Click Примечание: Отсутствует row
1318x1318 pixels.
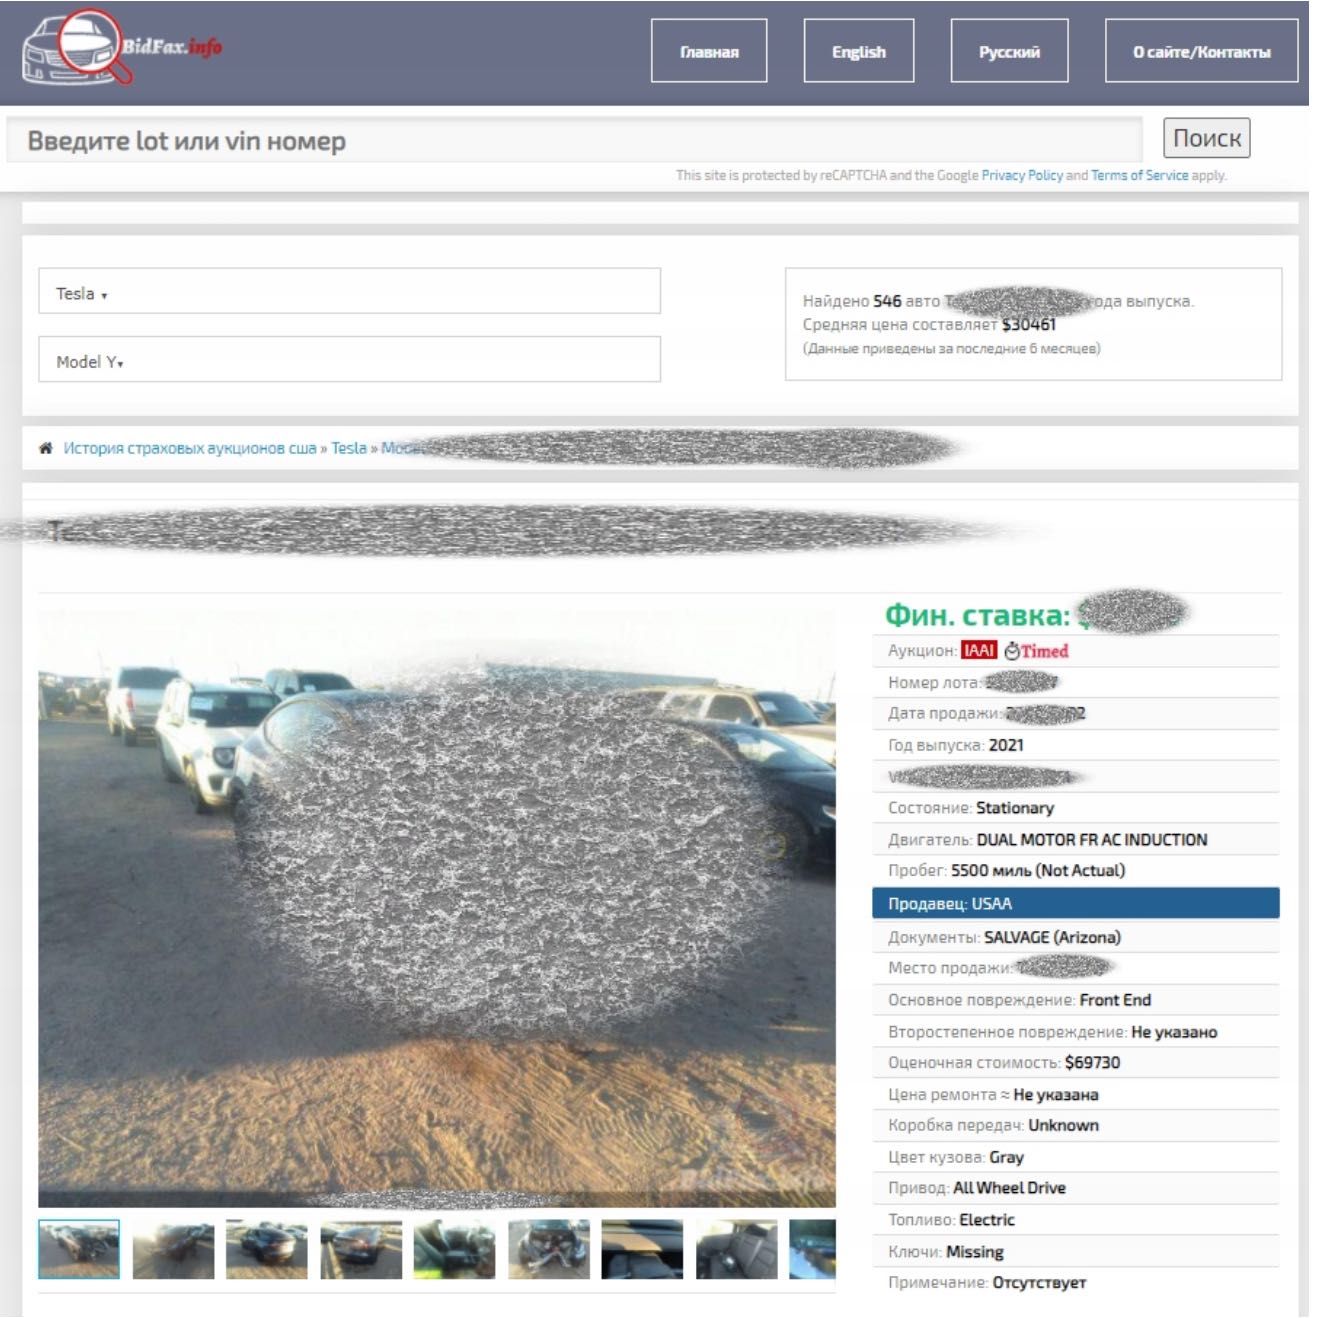[x=1076, y=1283]
